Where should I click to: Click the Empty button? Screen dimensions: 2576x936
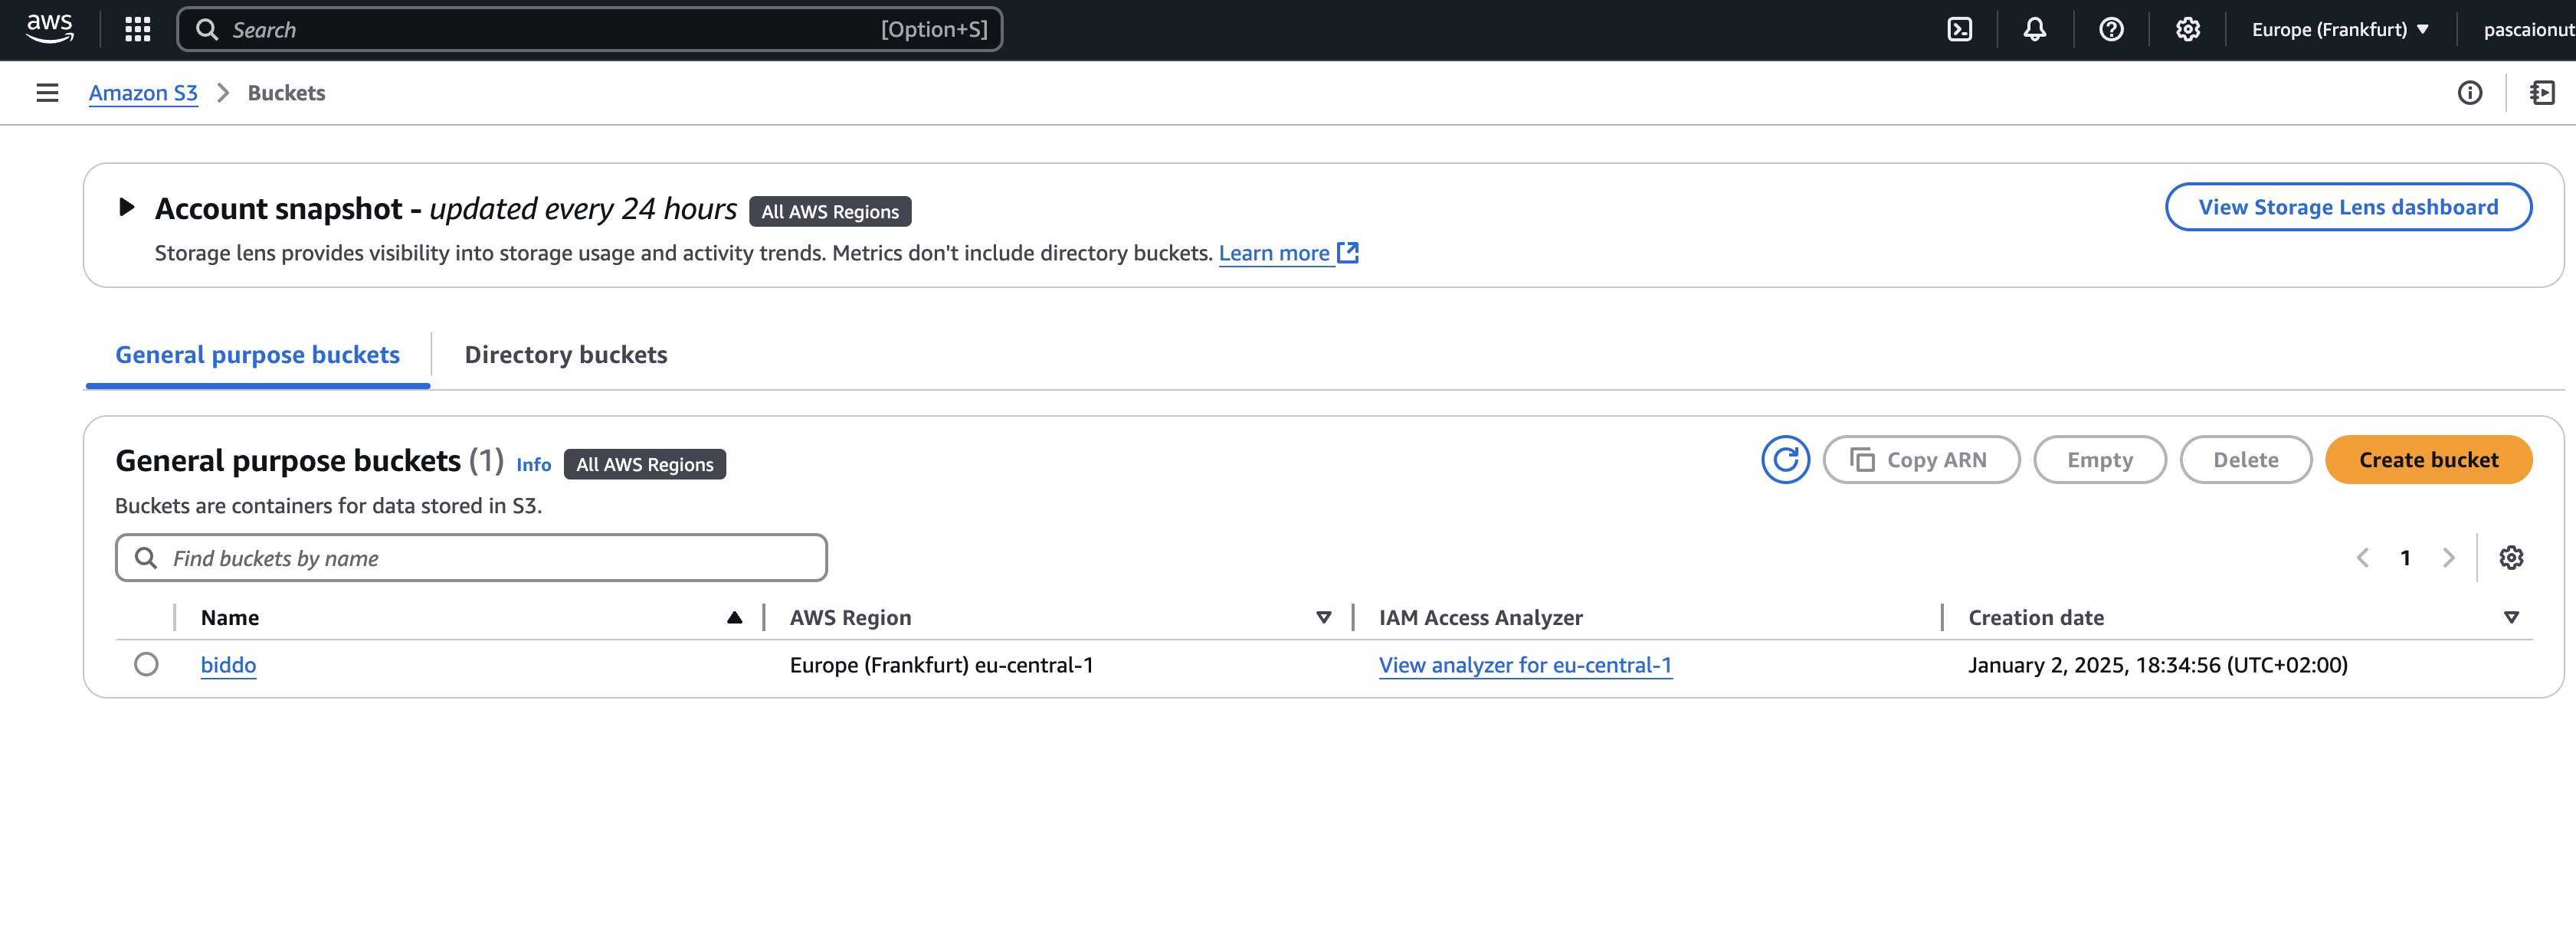2100,460
